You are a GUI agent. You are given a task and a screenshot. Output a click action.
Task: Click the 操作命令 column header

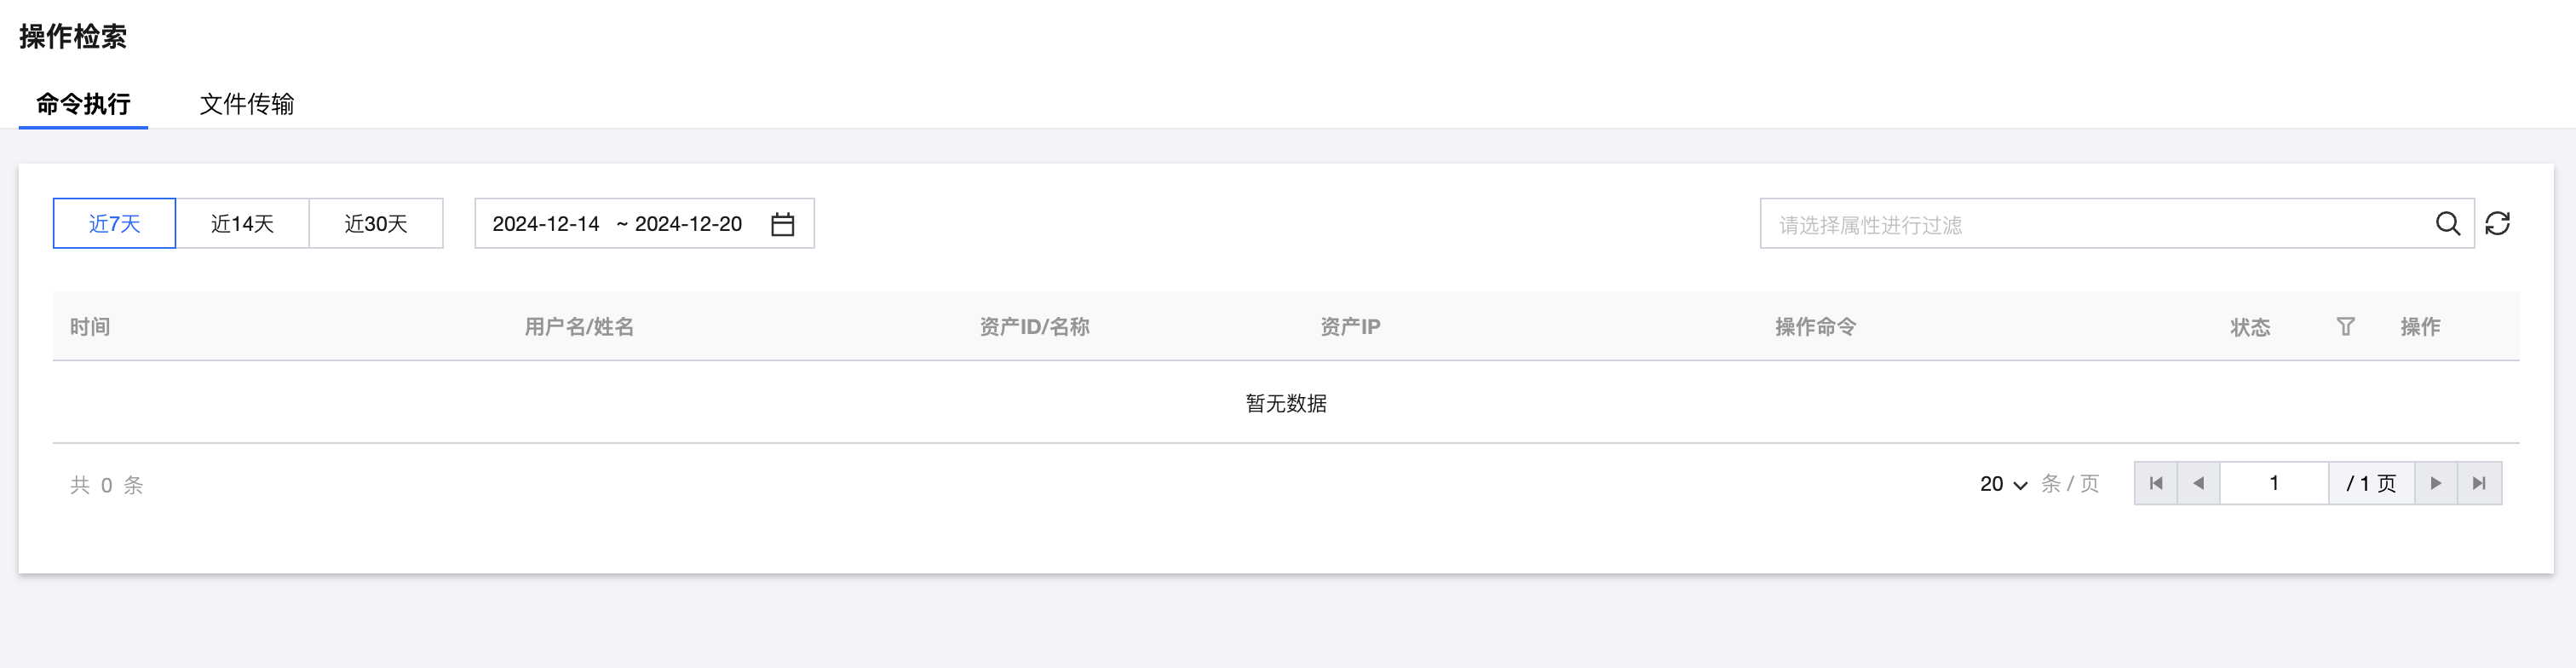click(x=1815, y=327)
